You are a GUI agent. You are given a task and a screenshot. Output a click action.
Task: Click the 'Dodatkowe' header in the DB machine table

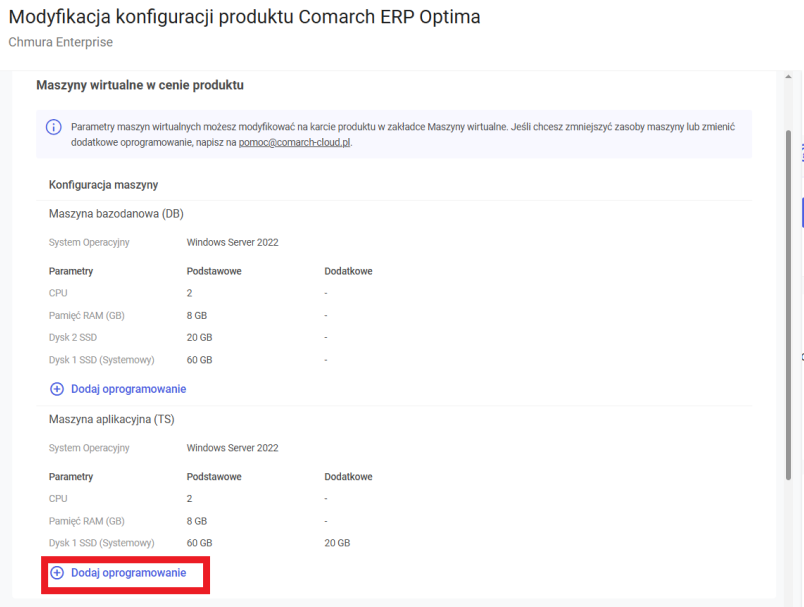(348, 271)
